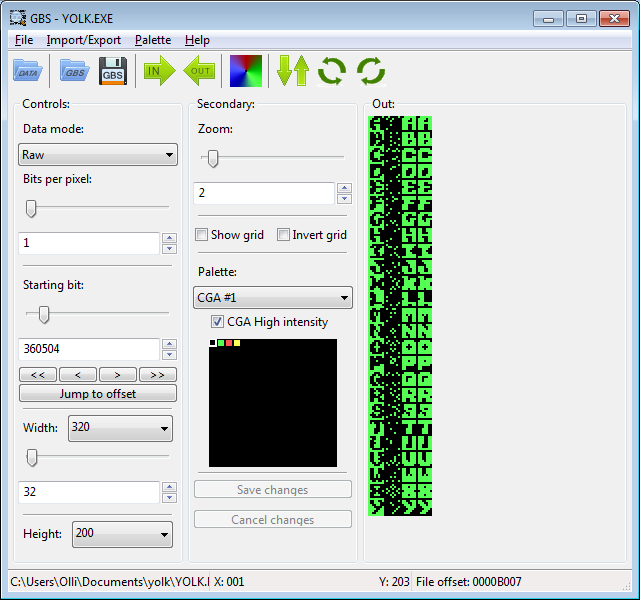This screenshot has height=600, width=640.
Task: Click the green OUT export arrow
Action: (x=200, y=71)
